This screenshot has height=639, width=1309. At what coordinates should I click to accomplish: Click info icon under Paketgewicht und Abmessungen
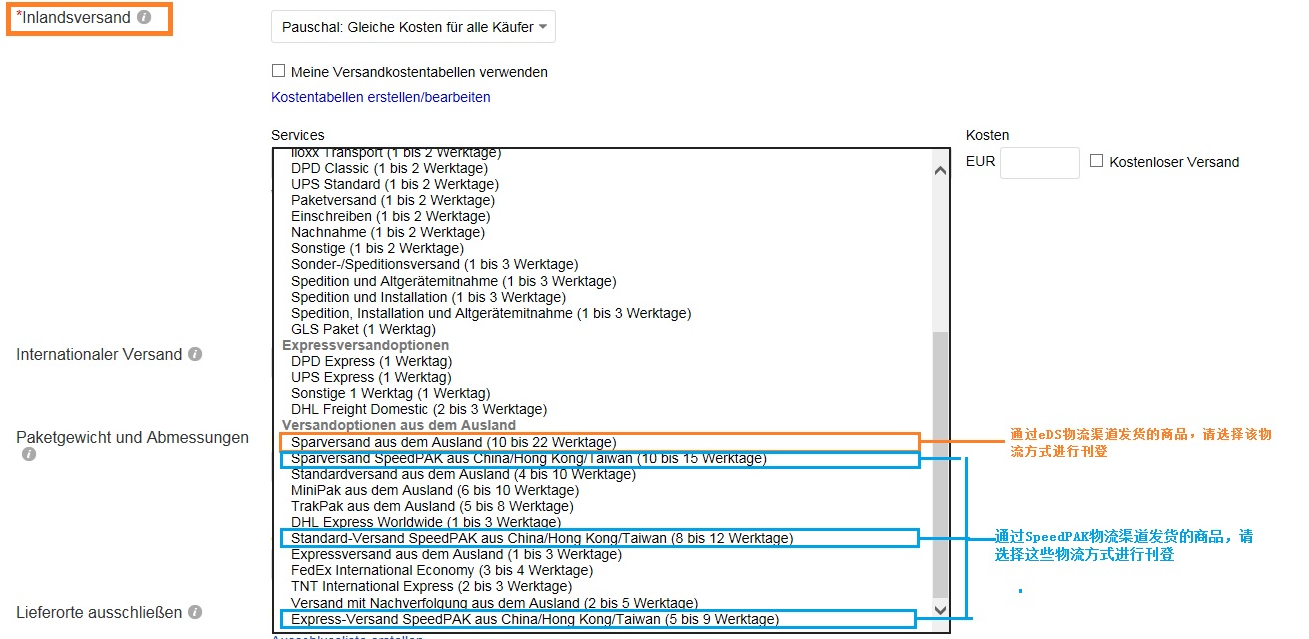click(x=29, y=454)
